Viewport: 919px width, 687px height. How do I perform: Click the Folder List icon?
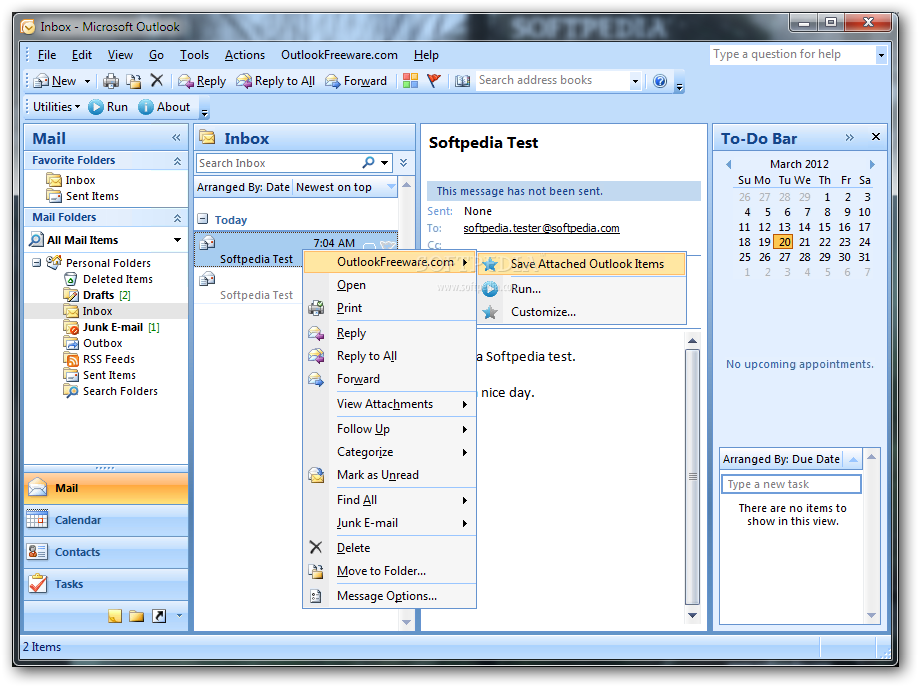[137, 615]
